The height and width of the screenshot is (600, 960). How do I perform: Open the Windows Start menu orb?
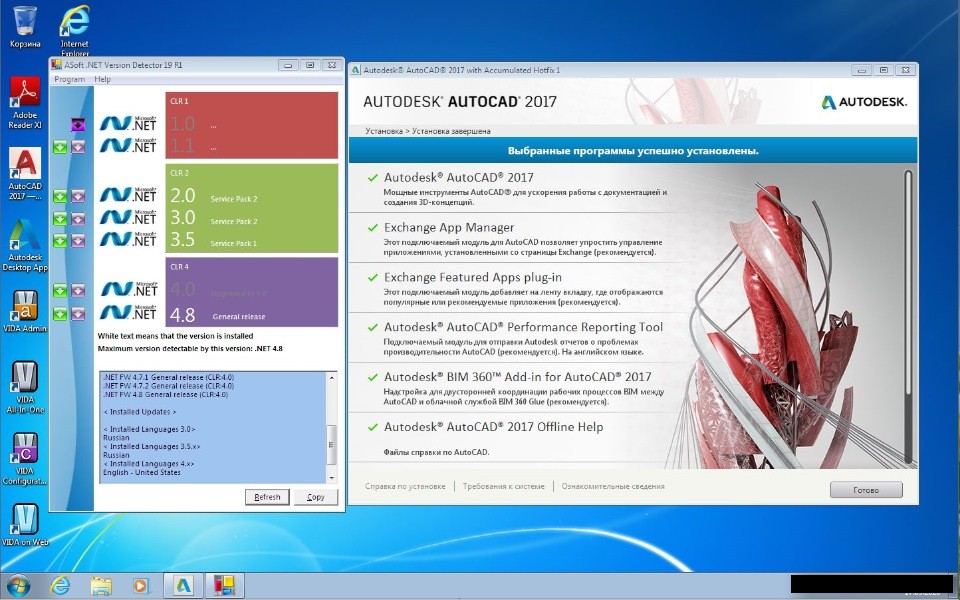tap(18, 586)
